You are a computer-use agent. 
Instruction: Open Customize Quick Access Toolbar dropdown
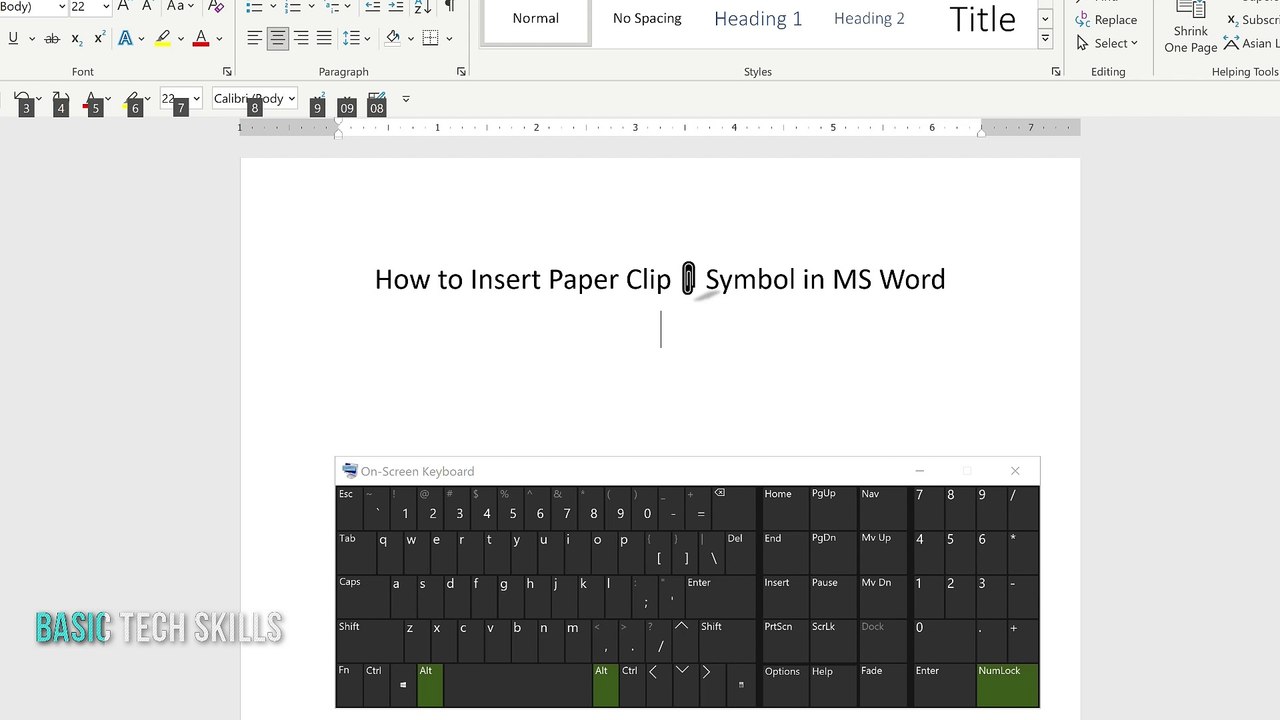[x=405, y=99]
